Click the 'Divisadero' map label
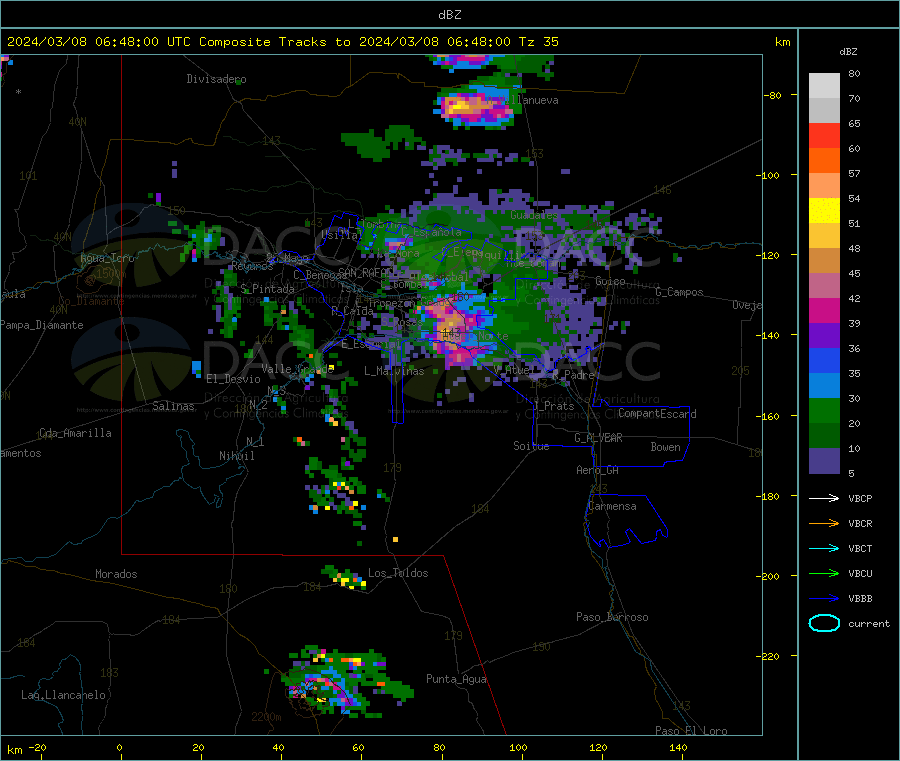The image size is (900, 761). click(216, 79)
